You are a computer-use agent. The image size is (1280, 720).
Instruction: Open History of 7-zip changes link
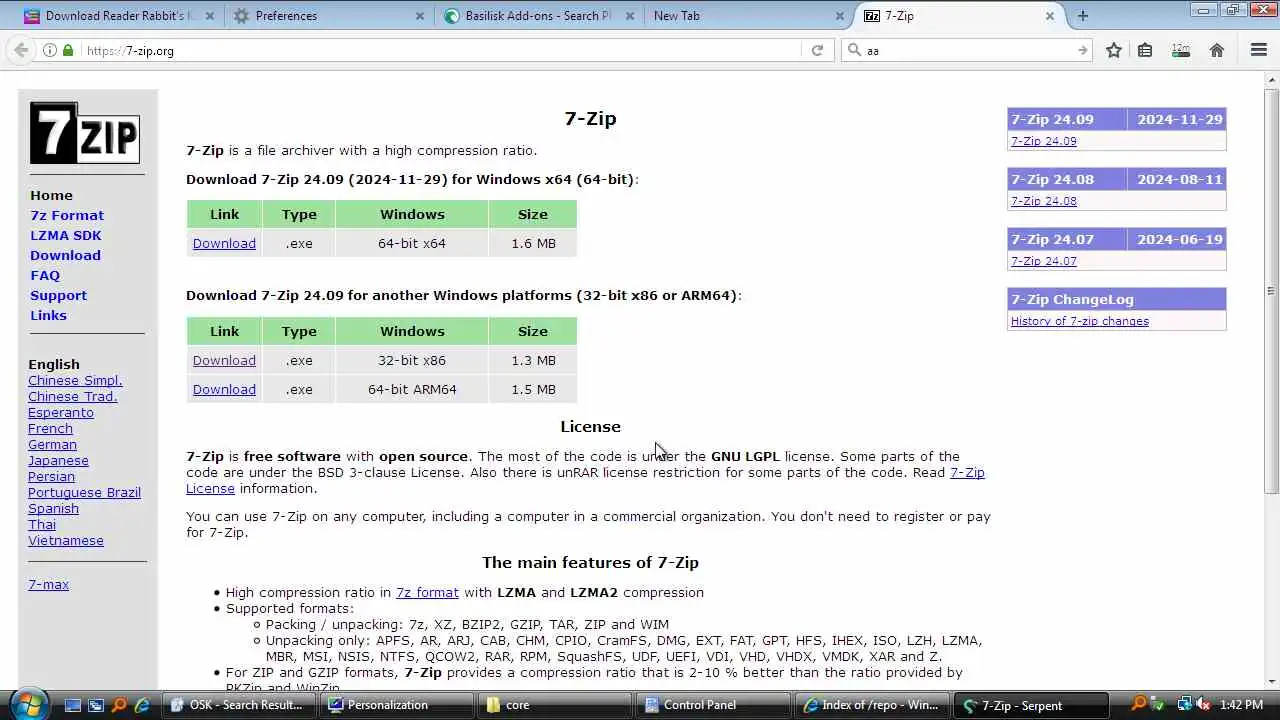tap(1080, 321)
